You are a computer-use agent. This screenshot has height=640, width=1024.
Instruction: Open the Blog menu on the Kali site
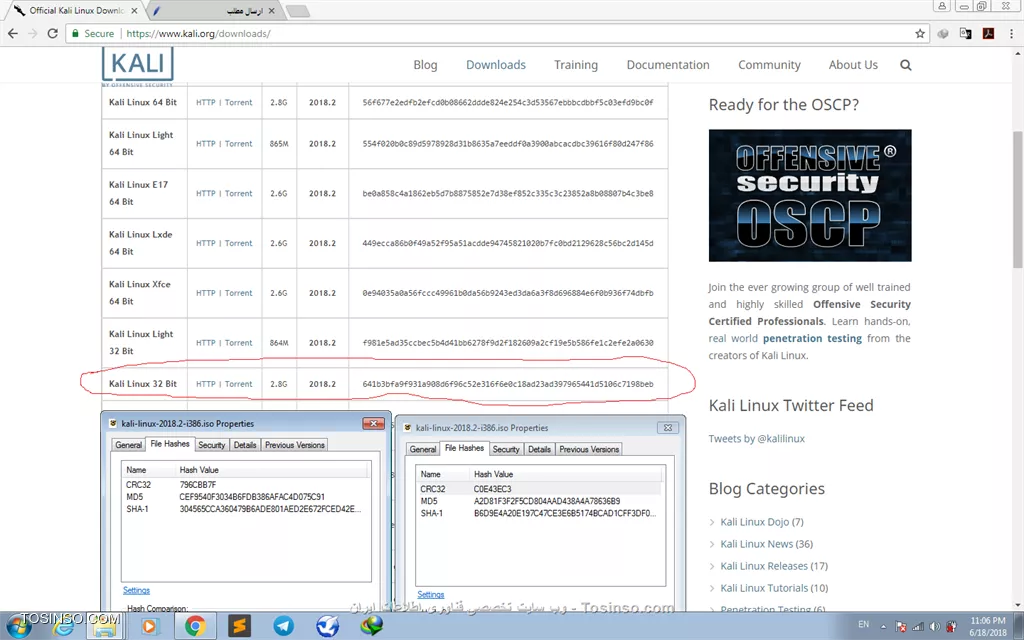(x=425, y=65)
